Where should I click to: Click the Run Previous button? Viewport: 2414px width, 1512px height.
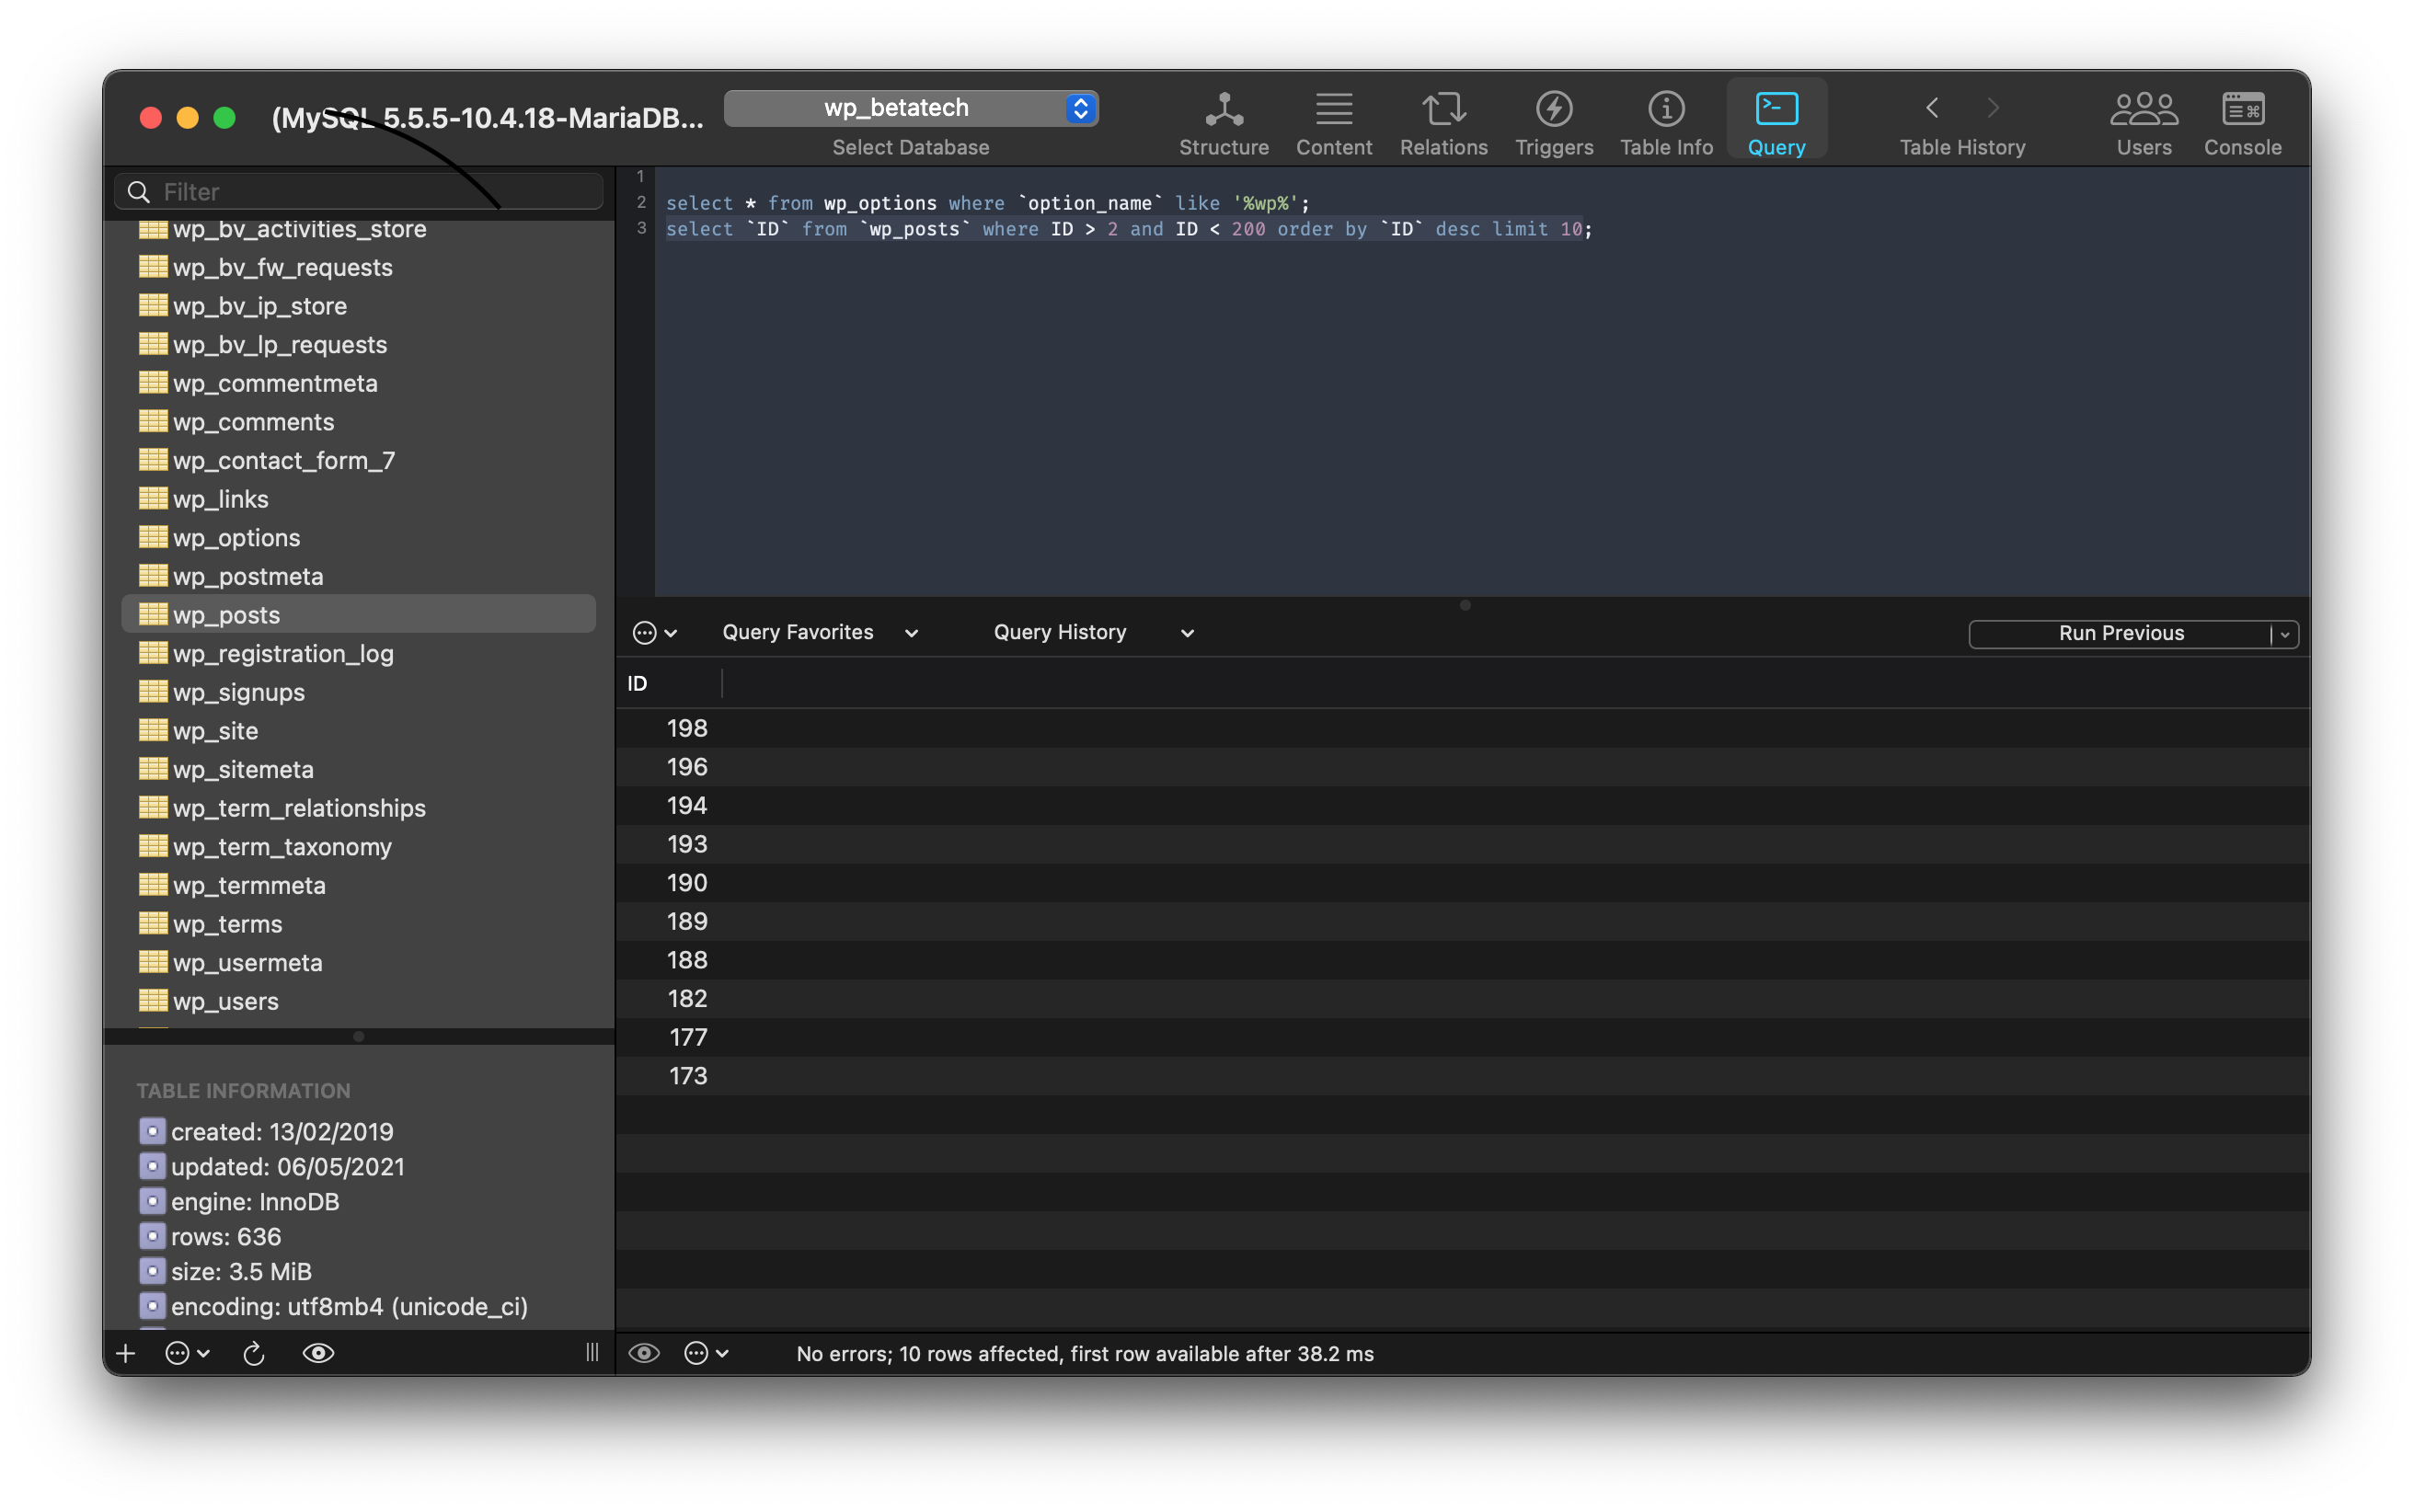point(2120,632)
